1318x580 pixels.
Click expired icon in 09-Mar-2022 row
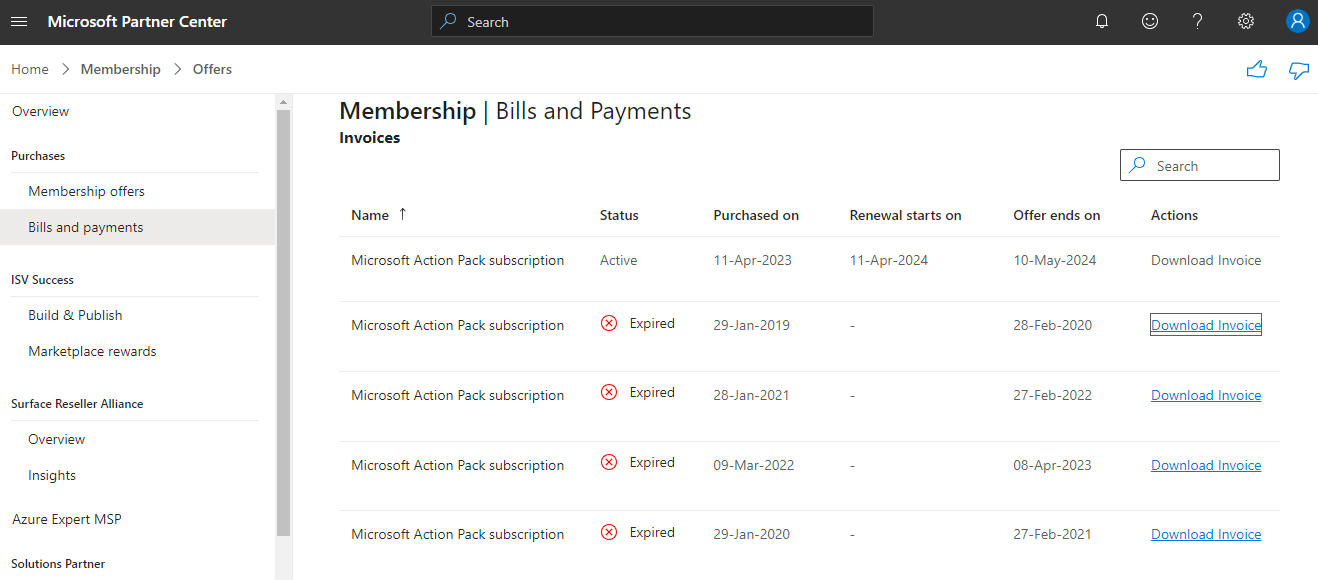click(609, 462)
